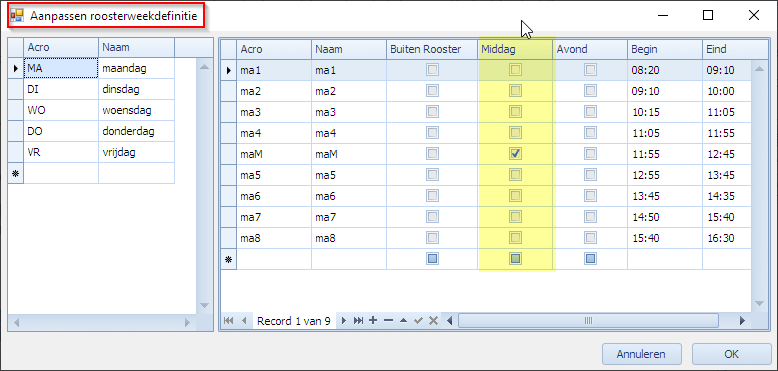Add a new record with plus icon
778x371 pixels.
[373, 320]
